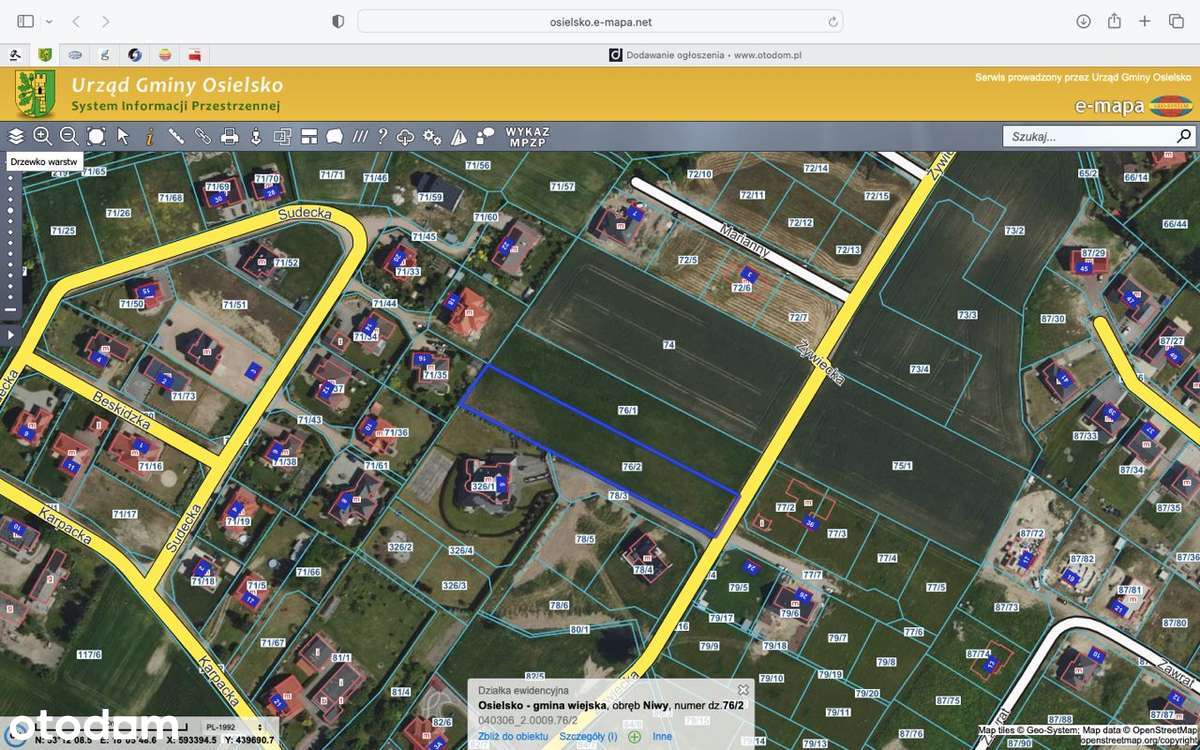Open map settings gears icon
This screenshot has height=750, width=1200.
(432, 136)
